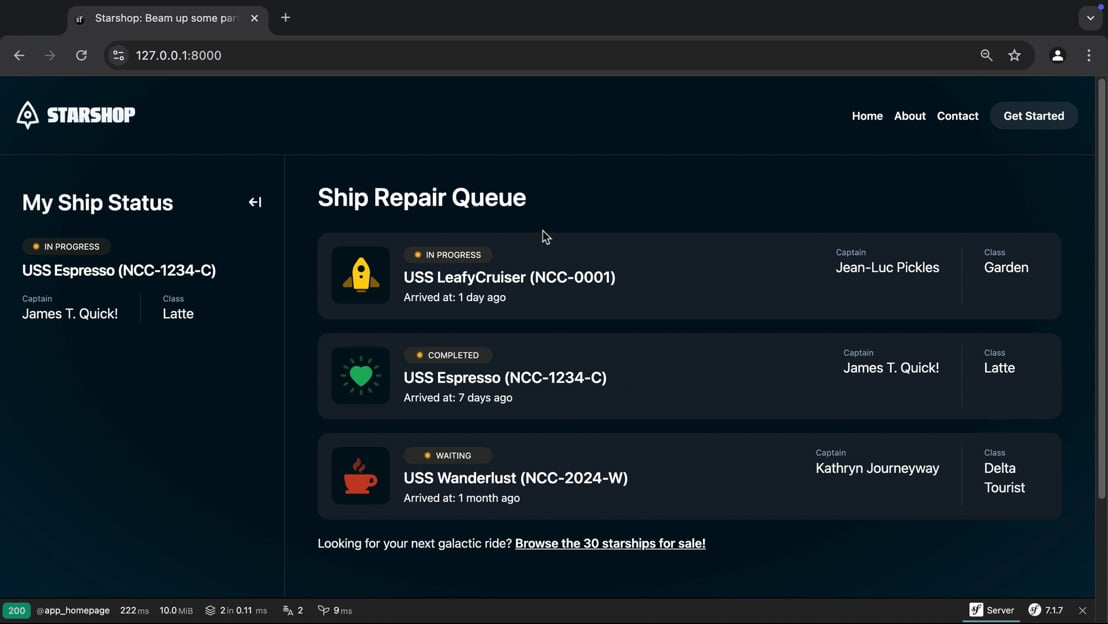The width and height of the screenshot is (1108, 624).
Task: Click the Get Started button
Action: point(1034,116)
